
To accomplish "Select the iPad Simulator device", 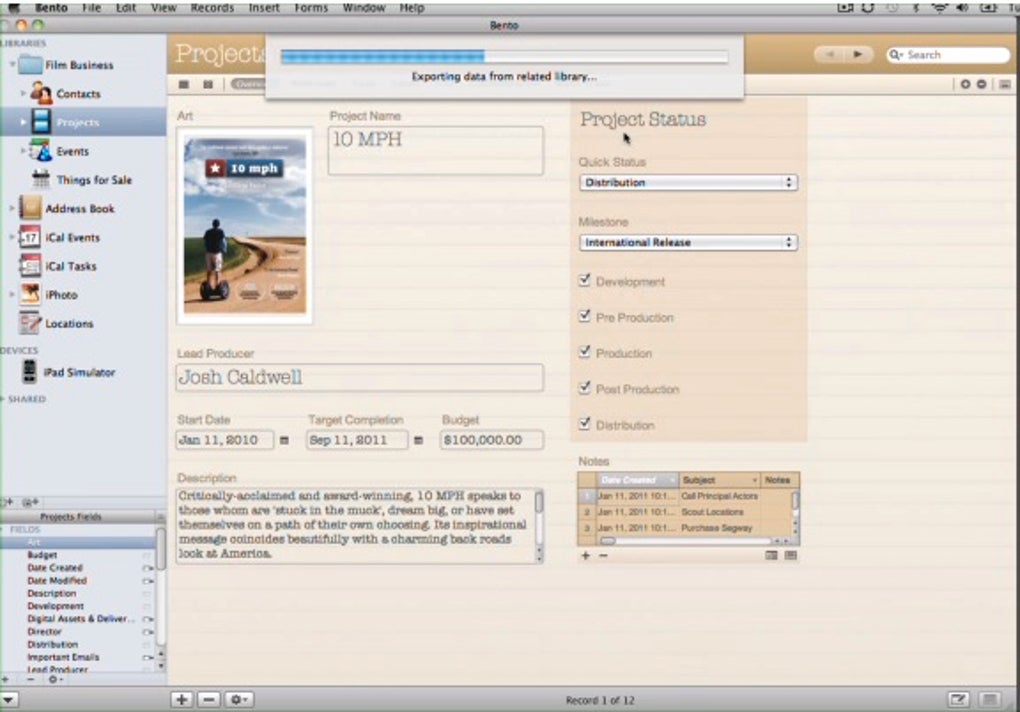I will pyautogui.click(x=68, y=372).
